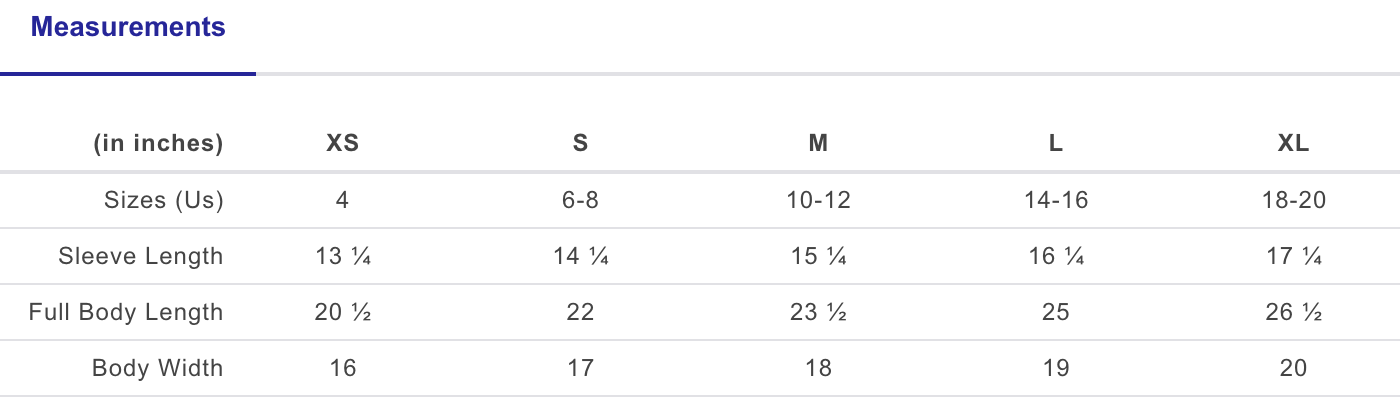1400x406 pixels.
Task: Open the Measurements tab
Action: (x=128, y=28)
